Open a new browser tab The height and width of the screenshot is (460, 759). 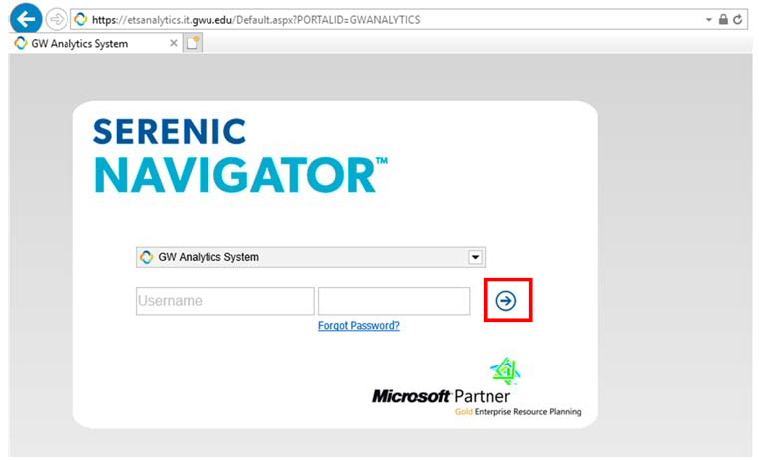coord(193,43)
